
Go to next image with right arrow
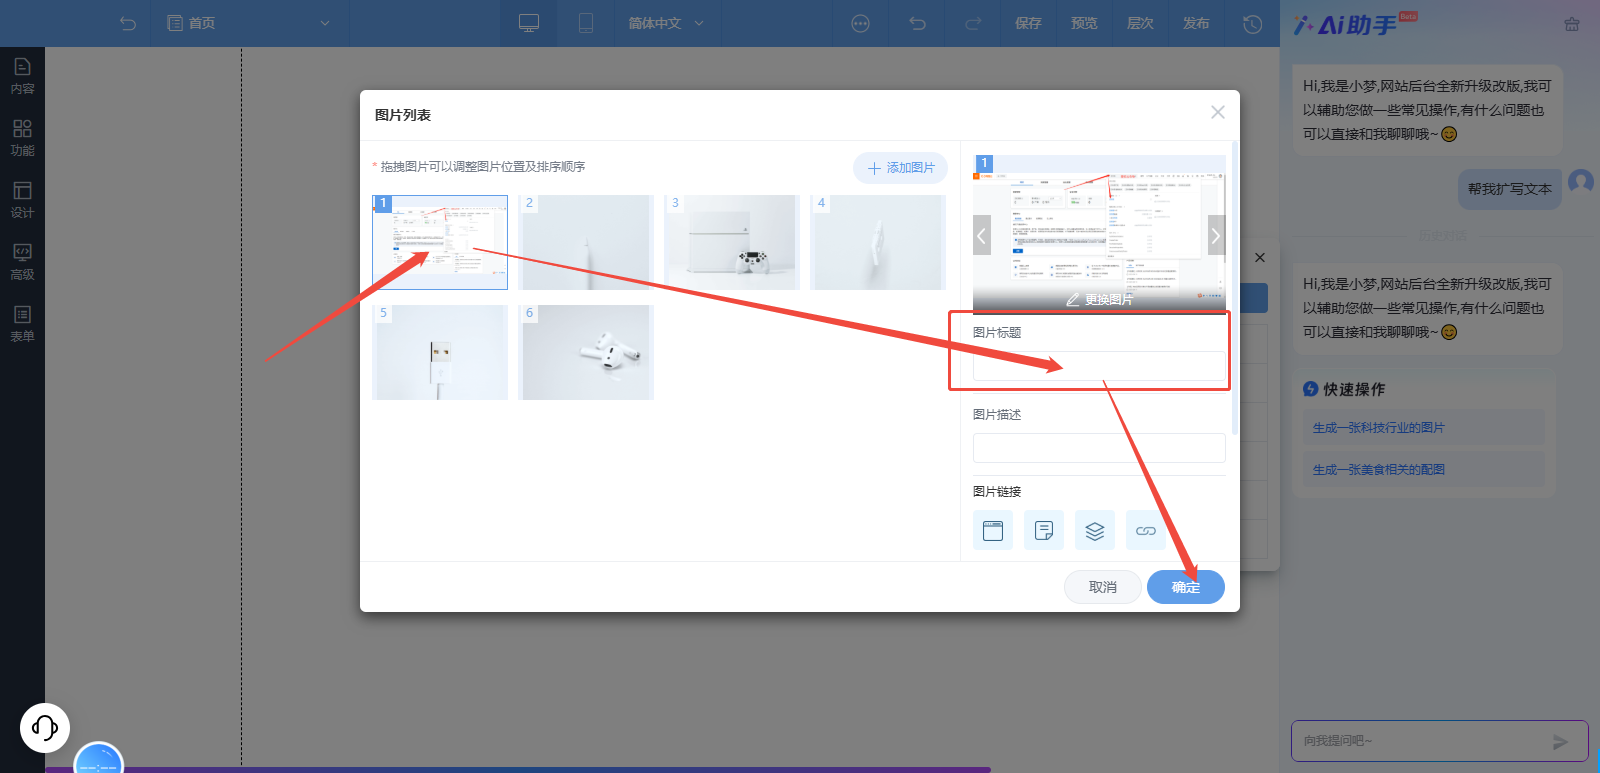tap(1216, 236)
